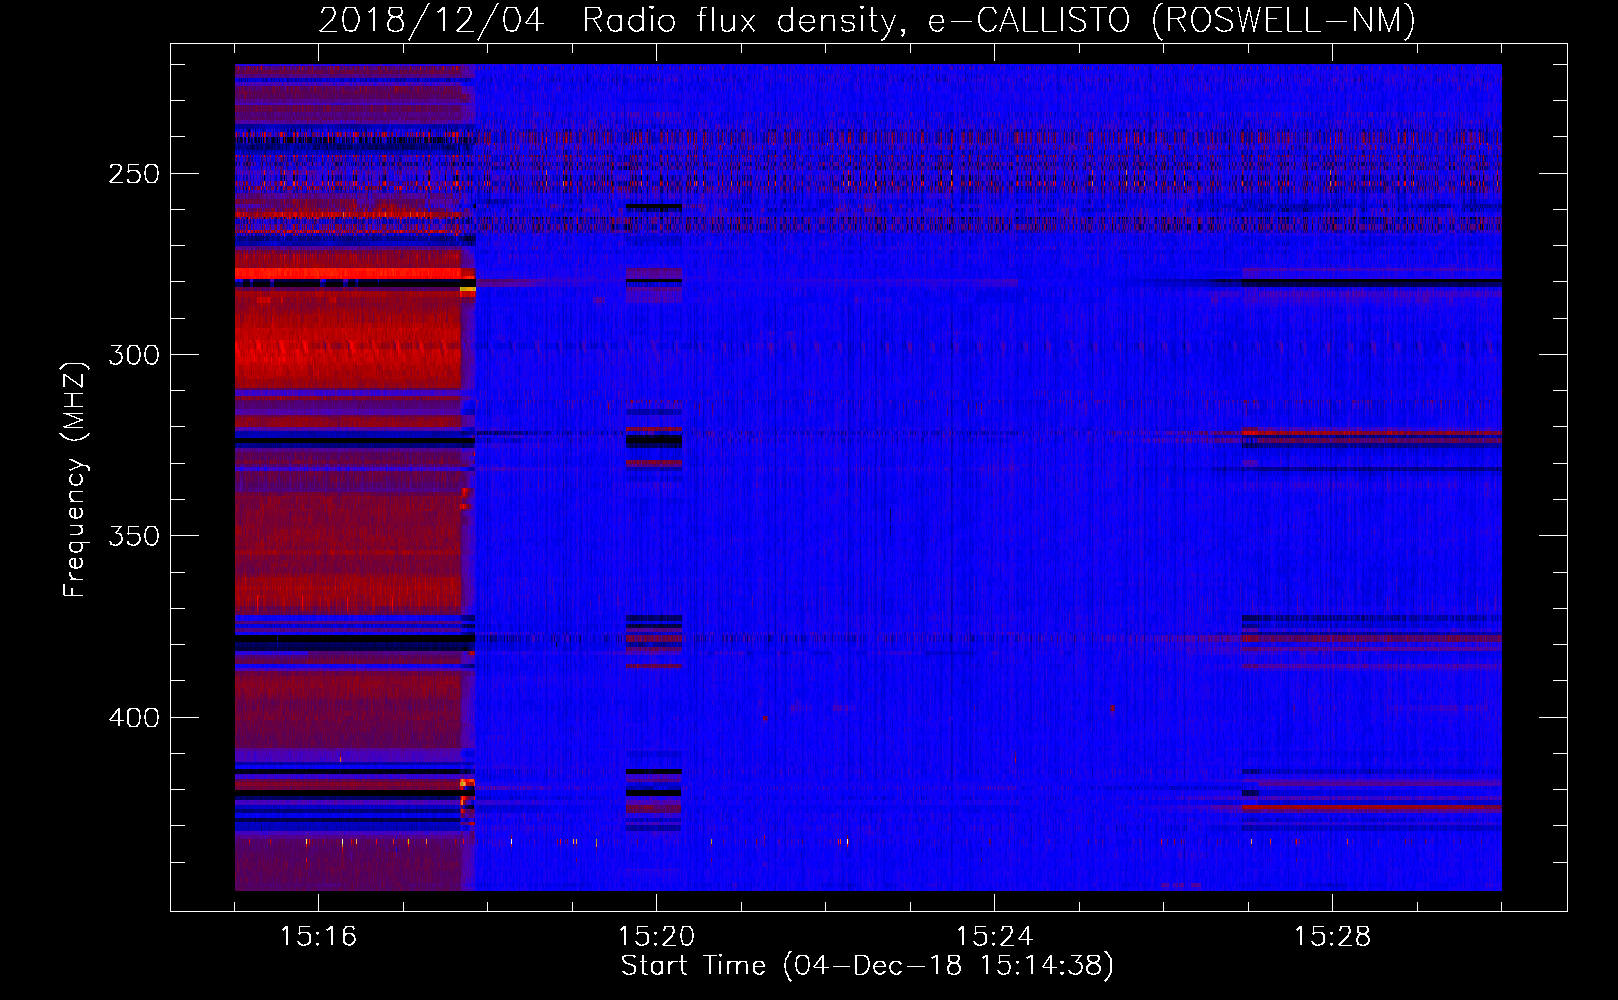
Task: Click the 350 frequency tick label
Action: pos(134,536)
